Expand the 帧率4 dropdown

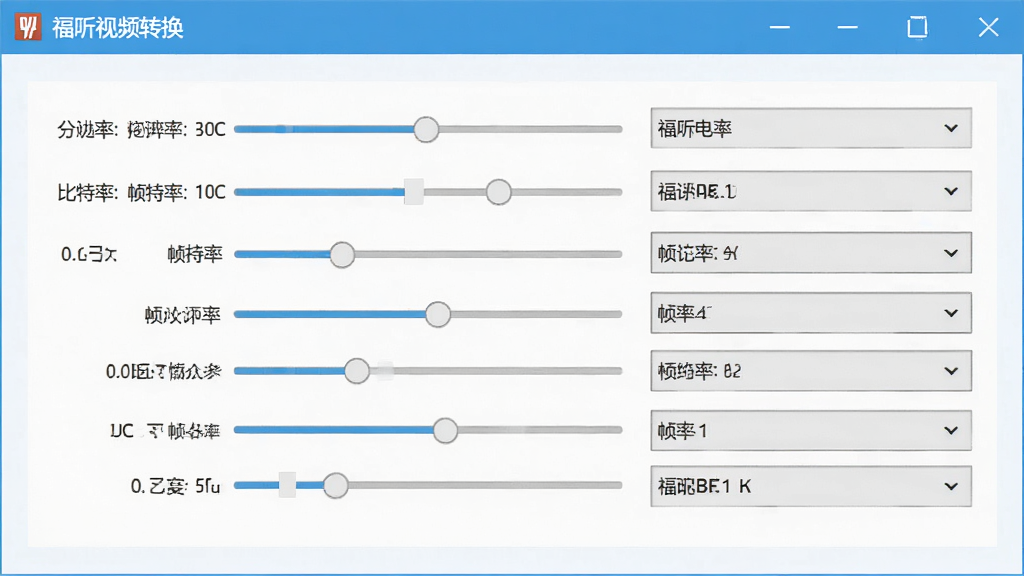(810, 313)
